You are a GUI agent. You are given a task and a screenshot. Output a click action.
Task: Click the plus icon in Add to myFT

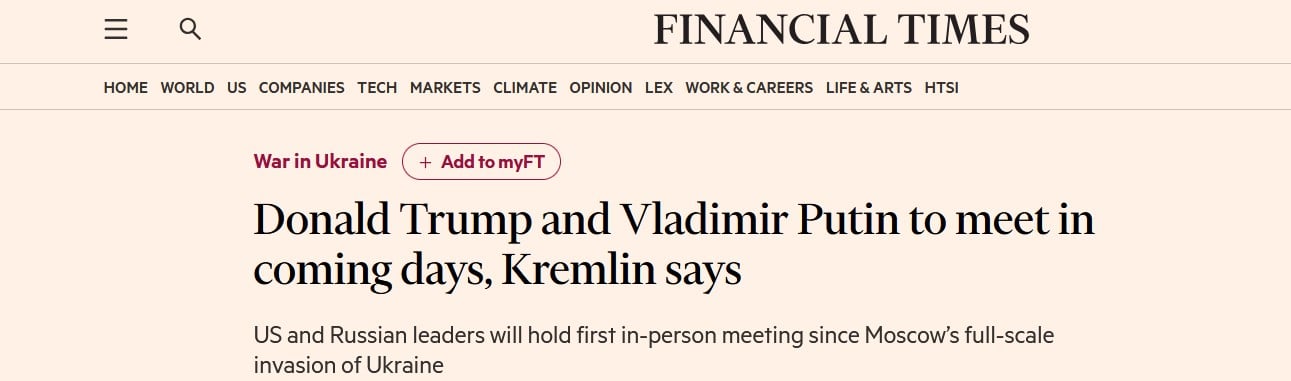(426, 162)
